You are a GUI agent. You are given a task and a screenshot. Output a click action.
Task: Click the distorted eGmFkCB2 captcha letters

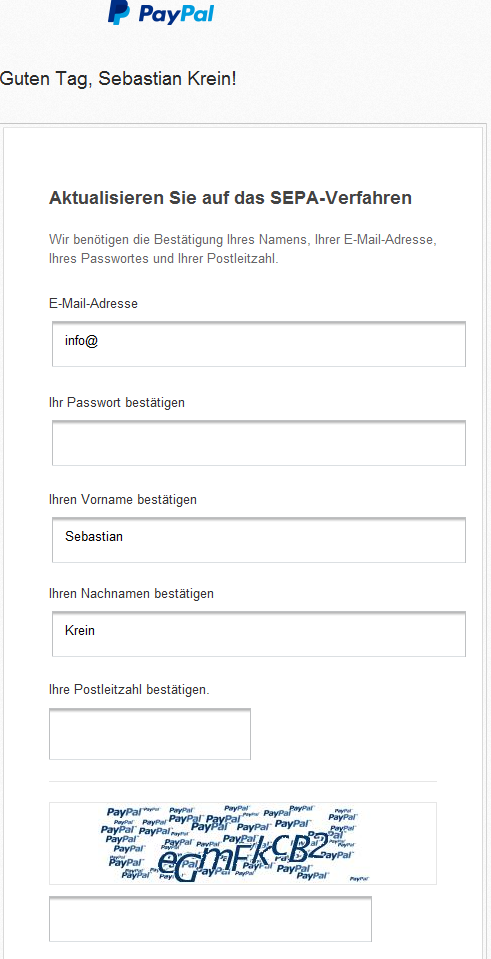click(243, 854)
